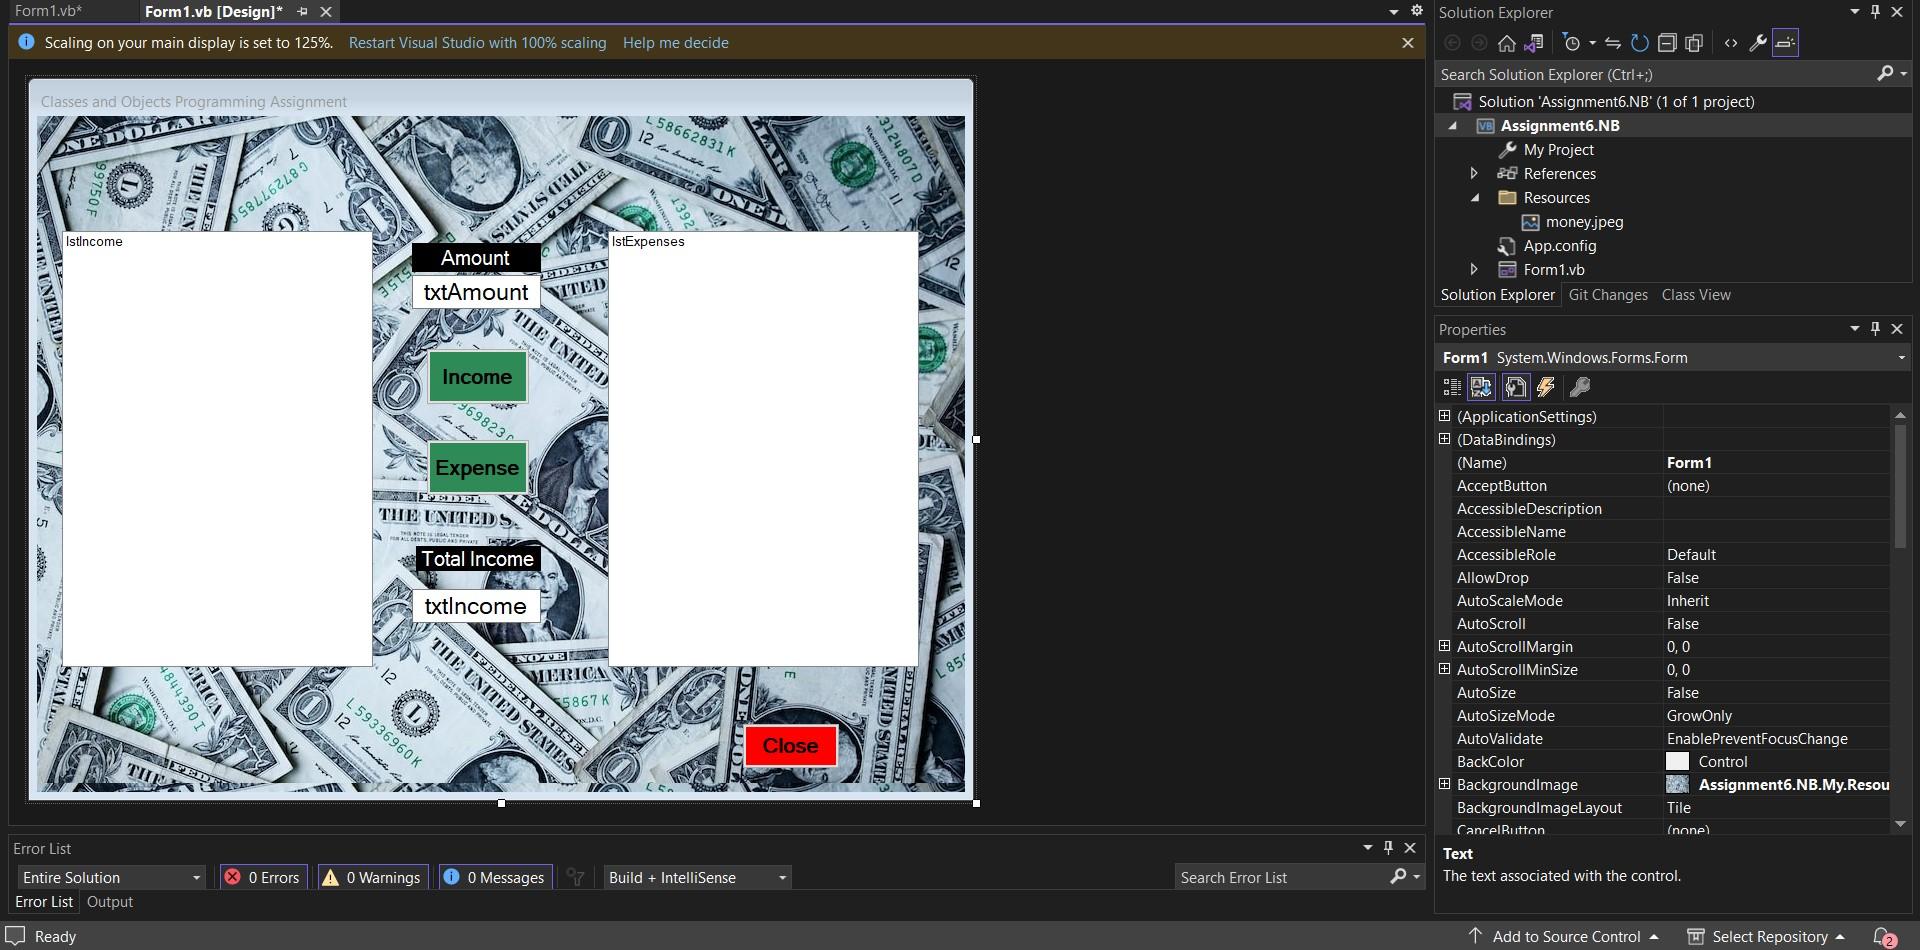1920x950 pixels.
Task: Pin the Error List panel
Action: [1388, 848]
